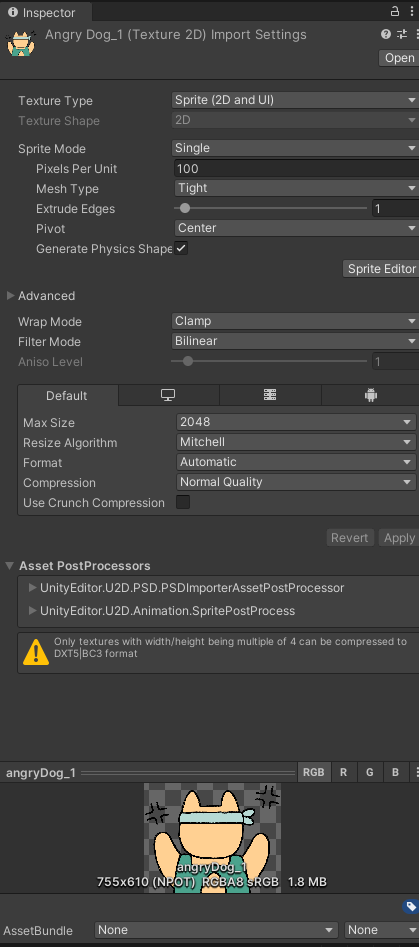Screen dimensions: 419x947
Task: Open the Texture Type dropdown
Action: point(295,100)
